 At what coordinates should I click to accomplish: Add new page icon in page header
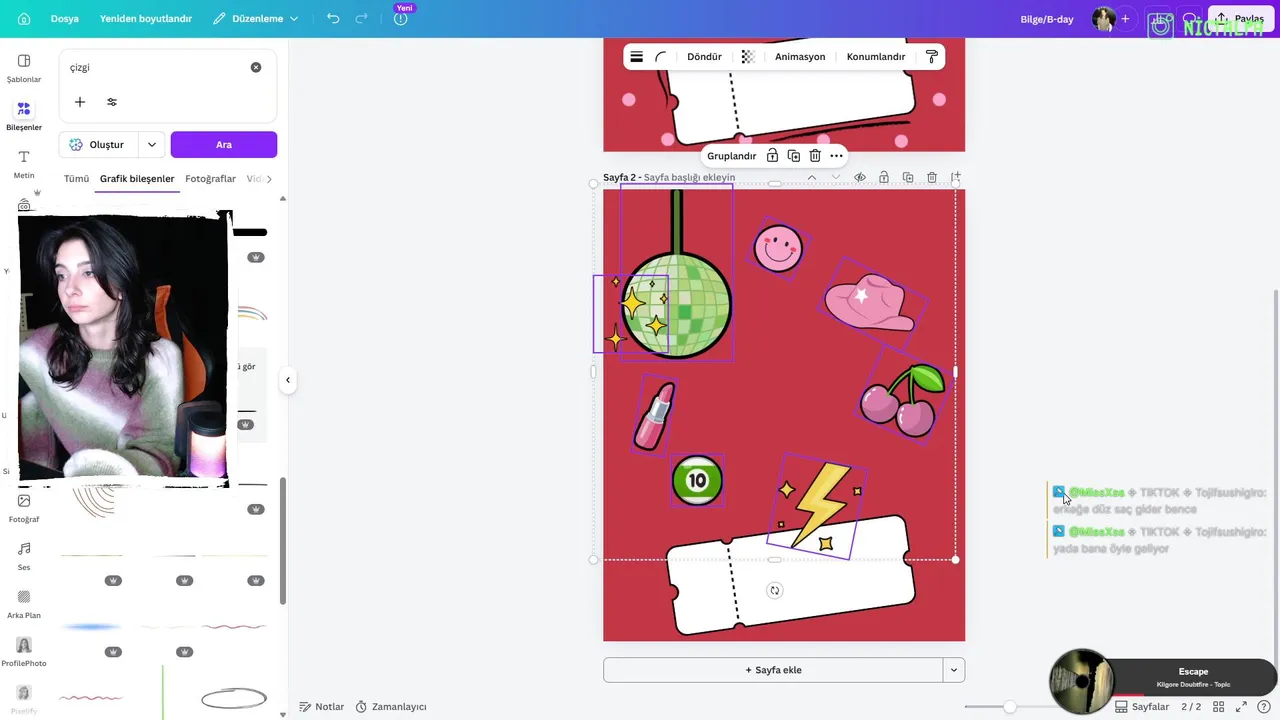pyautogui.click(x=956, y=177)
